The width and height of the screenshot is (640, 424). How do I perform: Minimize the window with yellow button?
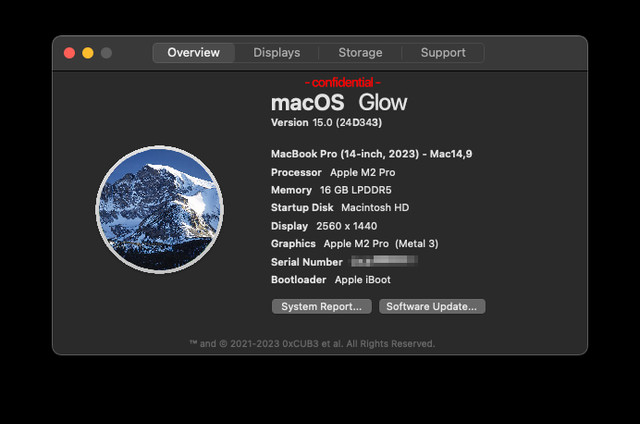point(88,53)
